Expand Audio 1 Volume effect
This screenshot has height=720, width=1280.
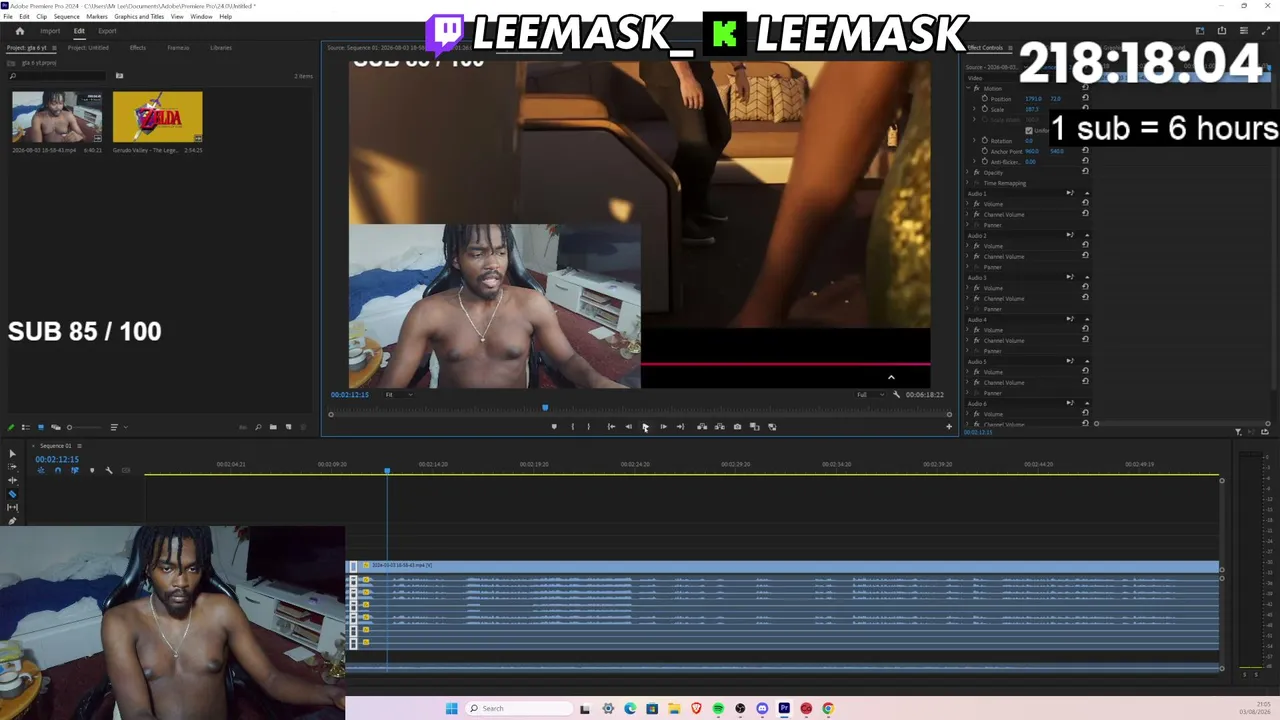pyautogui.click(x=969, y=204)
